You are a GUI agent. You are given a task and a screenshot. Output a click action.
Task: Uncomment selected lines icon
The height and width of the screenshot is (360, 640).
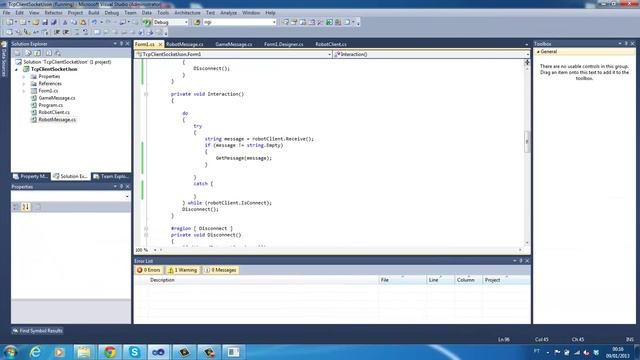pos(85,32)
